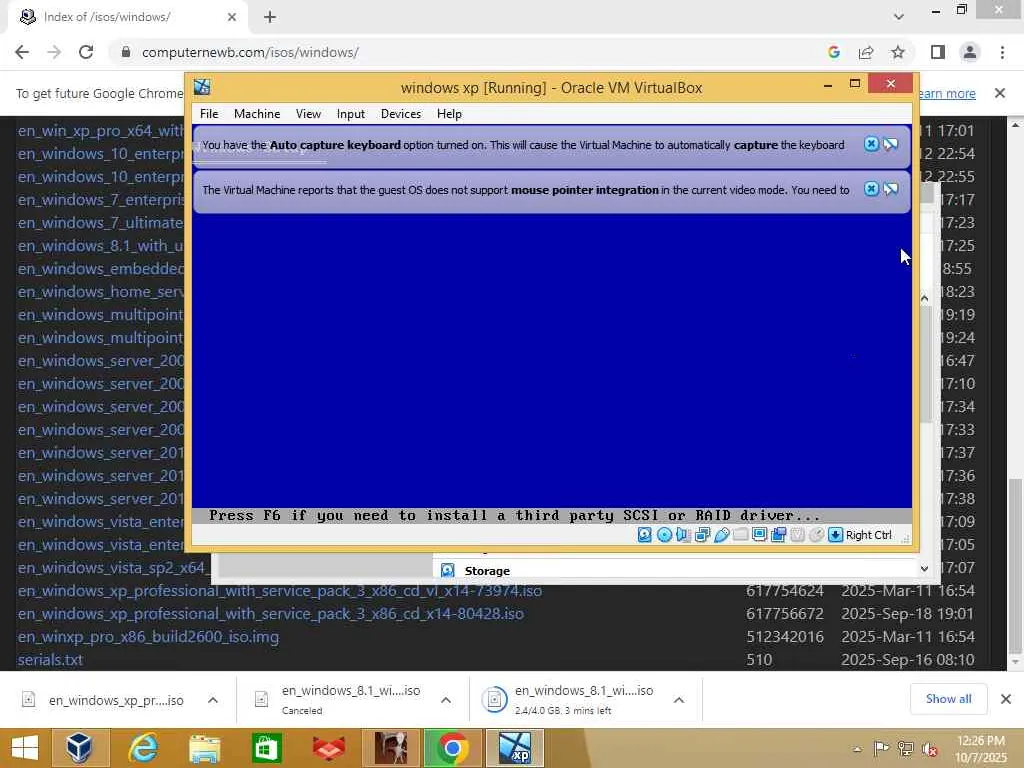Open Chrome tab search chevron
This screenshot has height=768, width=1024.
pos(899,17)
